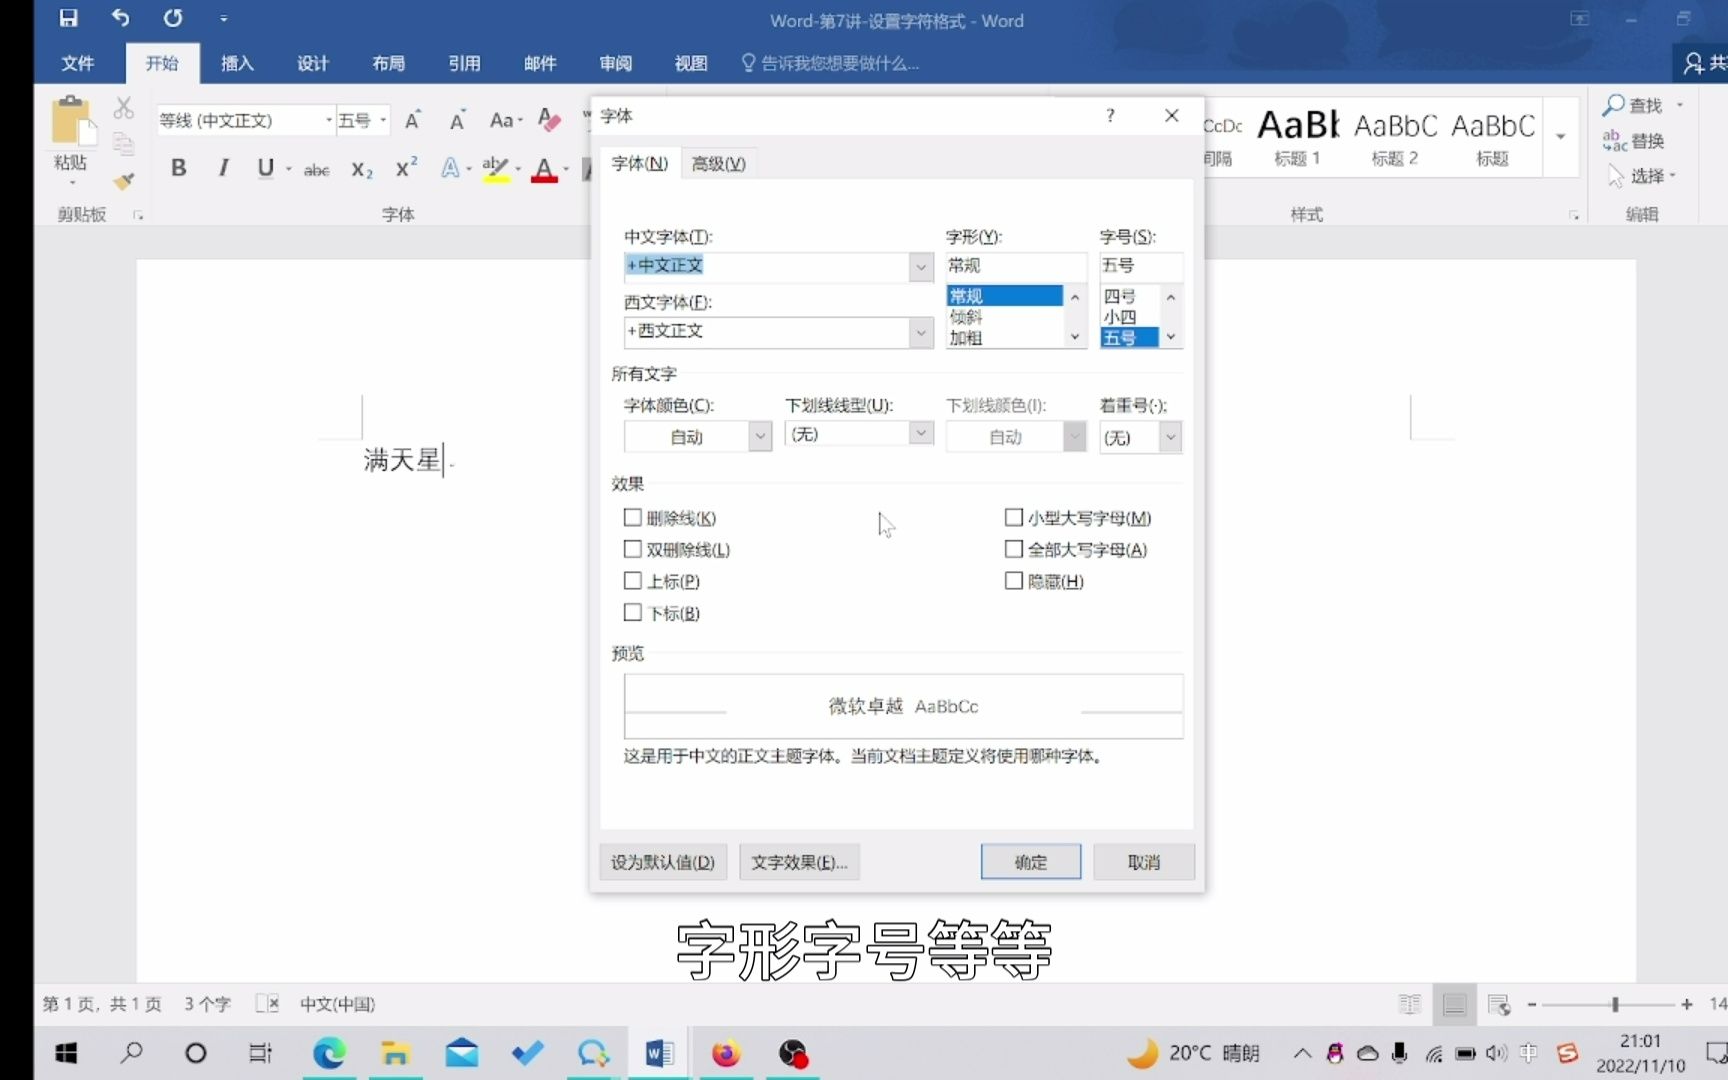Switch to the 视图 View tab
Viewport: 1728px width, 1080px height.
pos(691,63)
